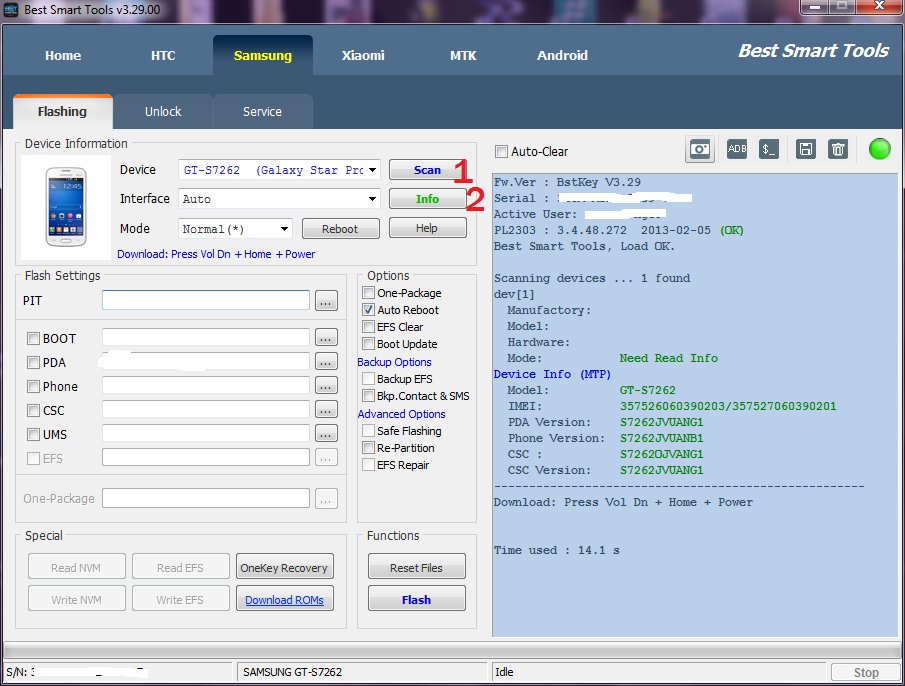This screenshot has width=905, height=686.
Task: Click the Scan button
Action: click(427, 170)
